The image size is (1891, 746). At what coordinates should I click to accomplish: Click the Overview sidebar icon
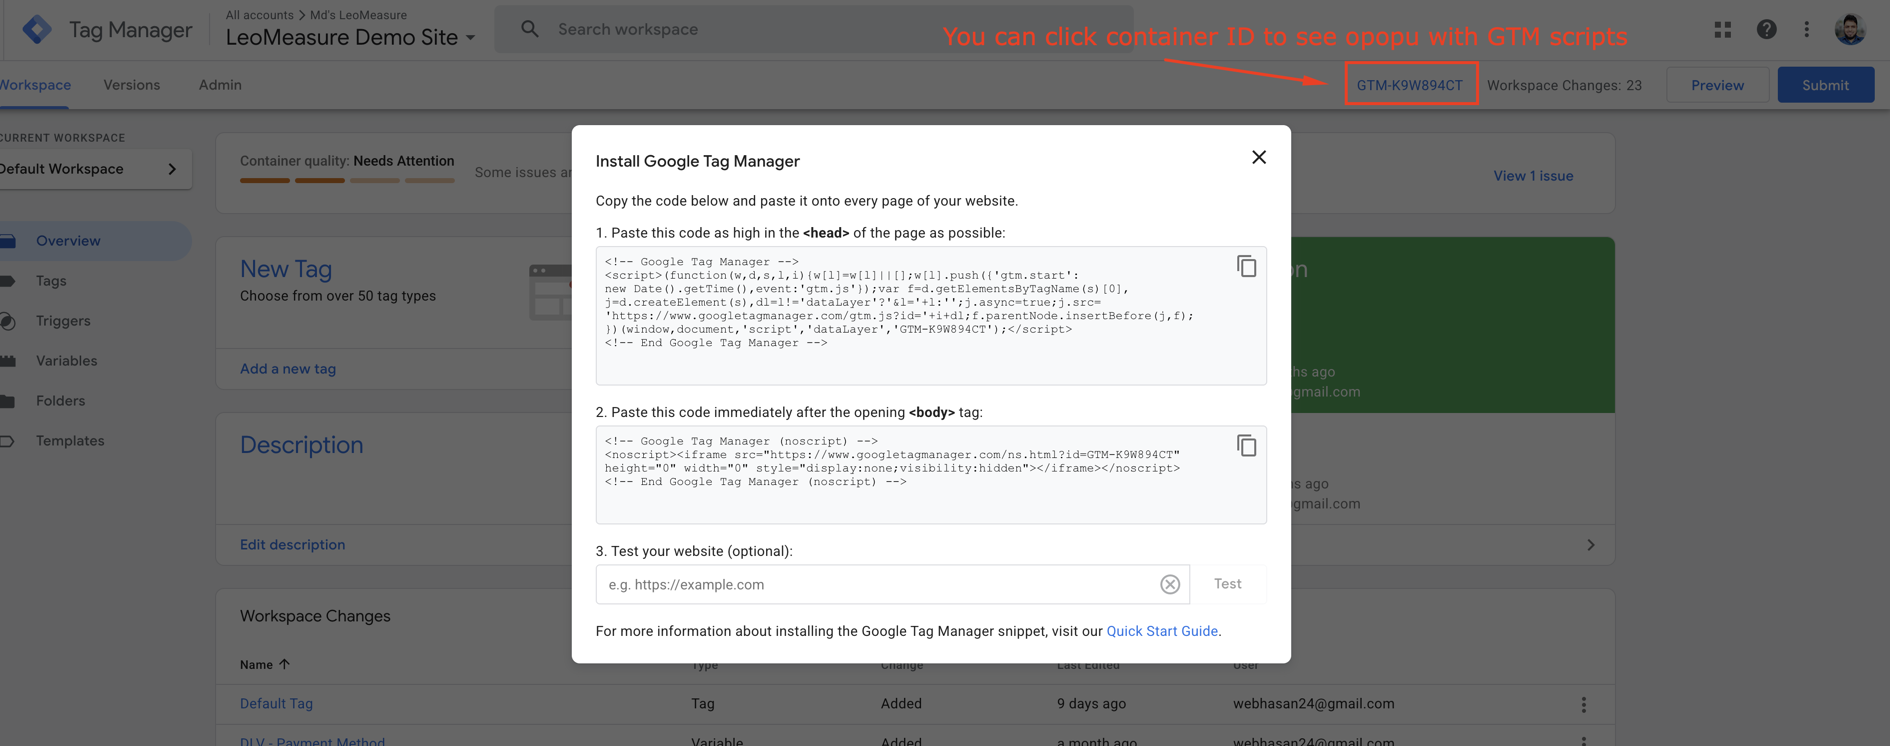8,241
